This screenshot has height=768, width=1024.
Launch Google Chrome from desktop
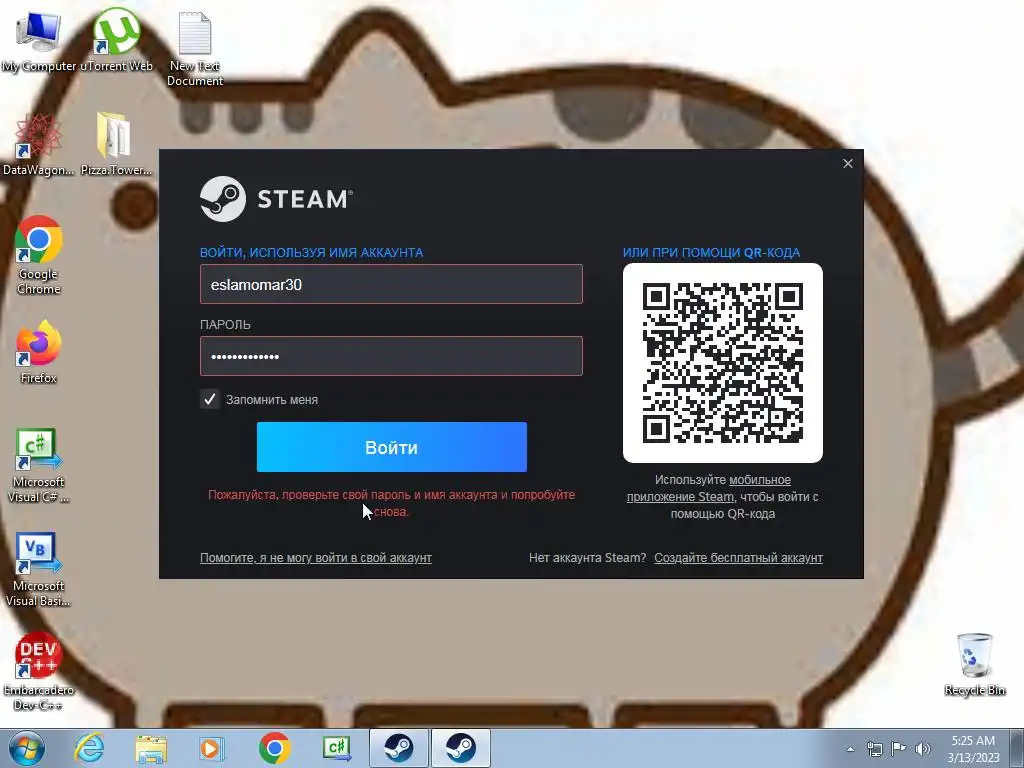[39, 256]
